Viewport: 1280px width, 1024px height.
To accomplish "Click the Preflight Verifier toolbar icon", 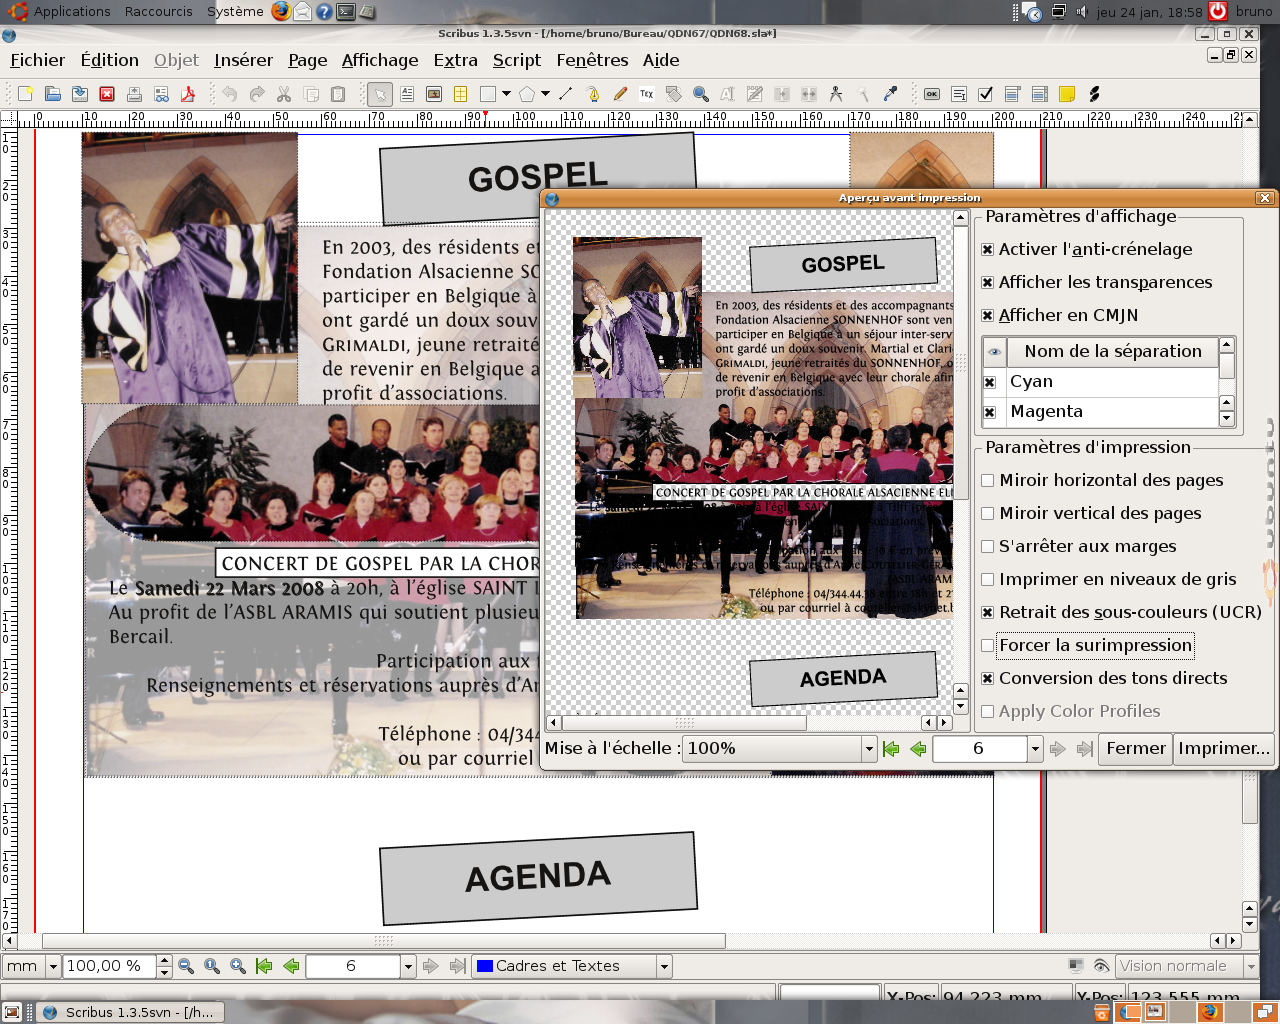I will tap(161, 94).
